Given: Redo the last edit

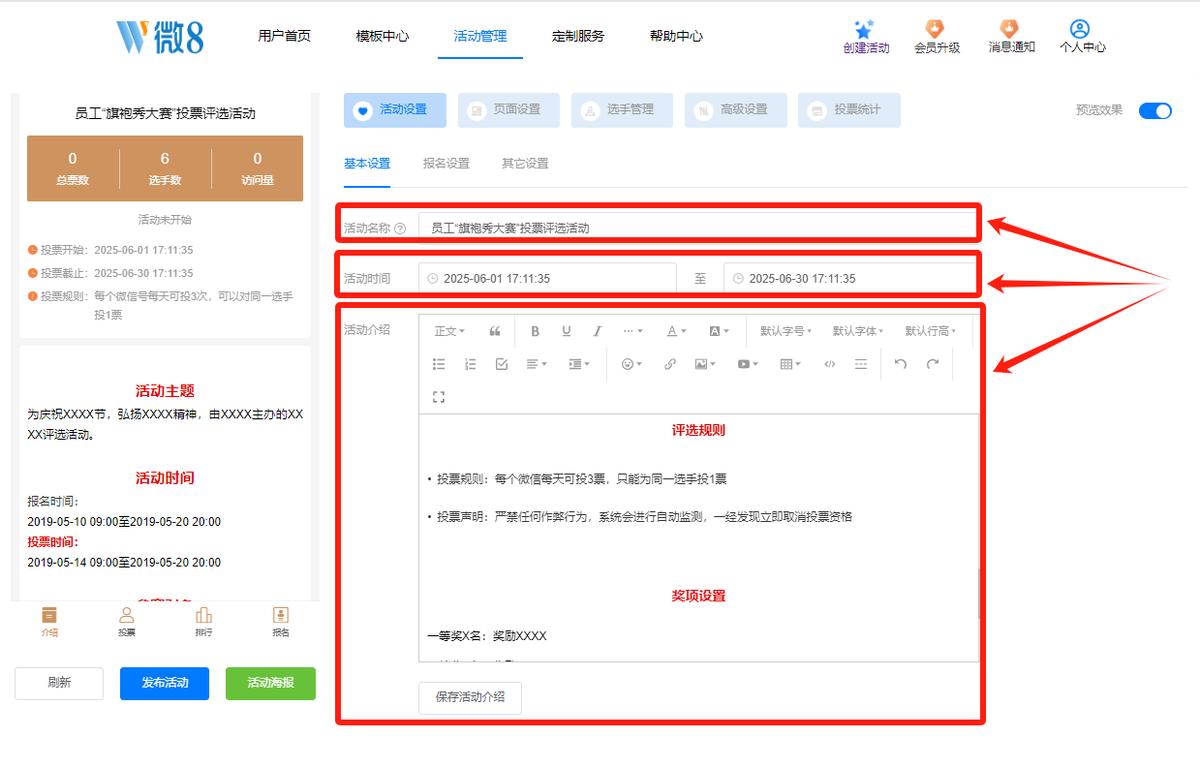Looking at the screenshot, I should (x=933, y=364).
